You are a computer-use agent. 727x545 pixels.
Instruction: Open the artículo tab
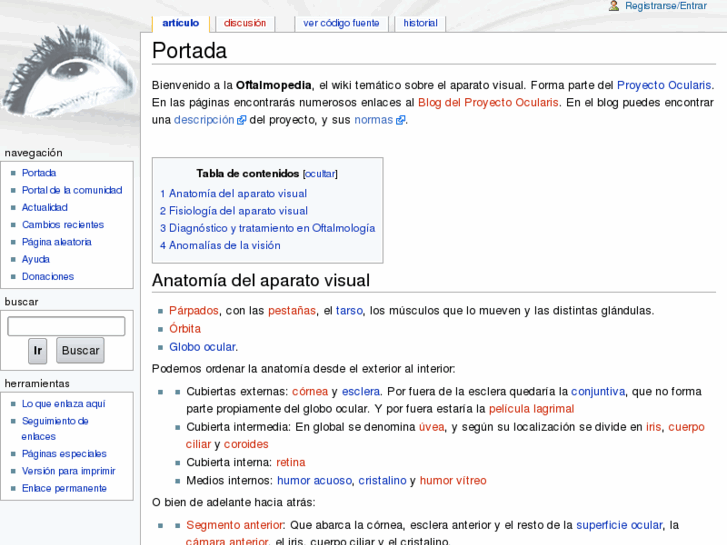(x=180, y=23)
